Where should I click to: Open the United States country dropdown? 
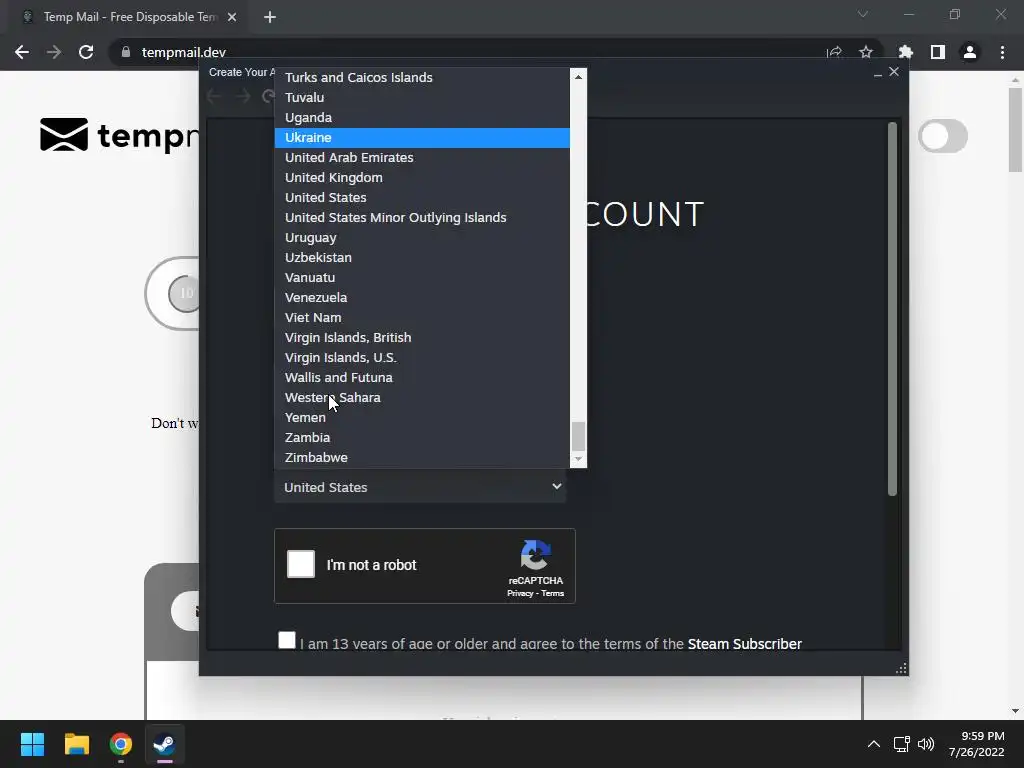420,487
